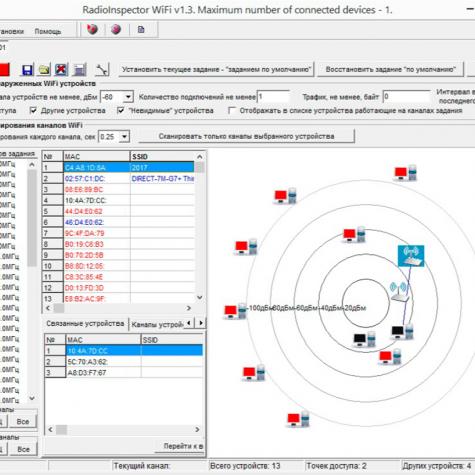Select the highlighted blue access point icon on radar
This screenshot has width=475, height=475.
411,256
